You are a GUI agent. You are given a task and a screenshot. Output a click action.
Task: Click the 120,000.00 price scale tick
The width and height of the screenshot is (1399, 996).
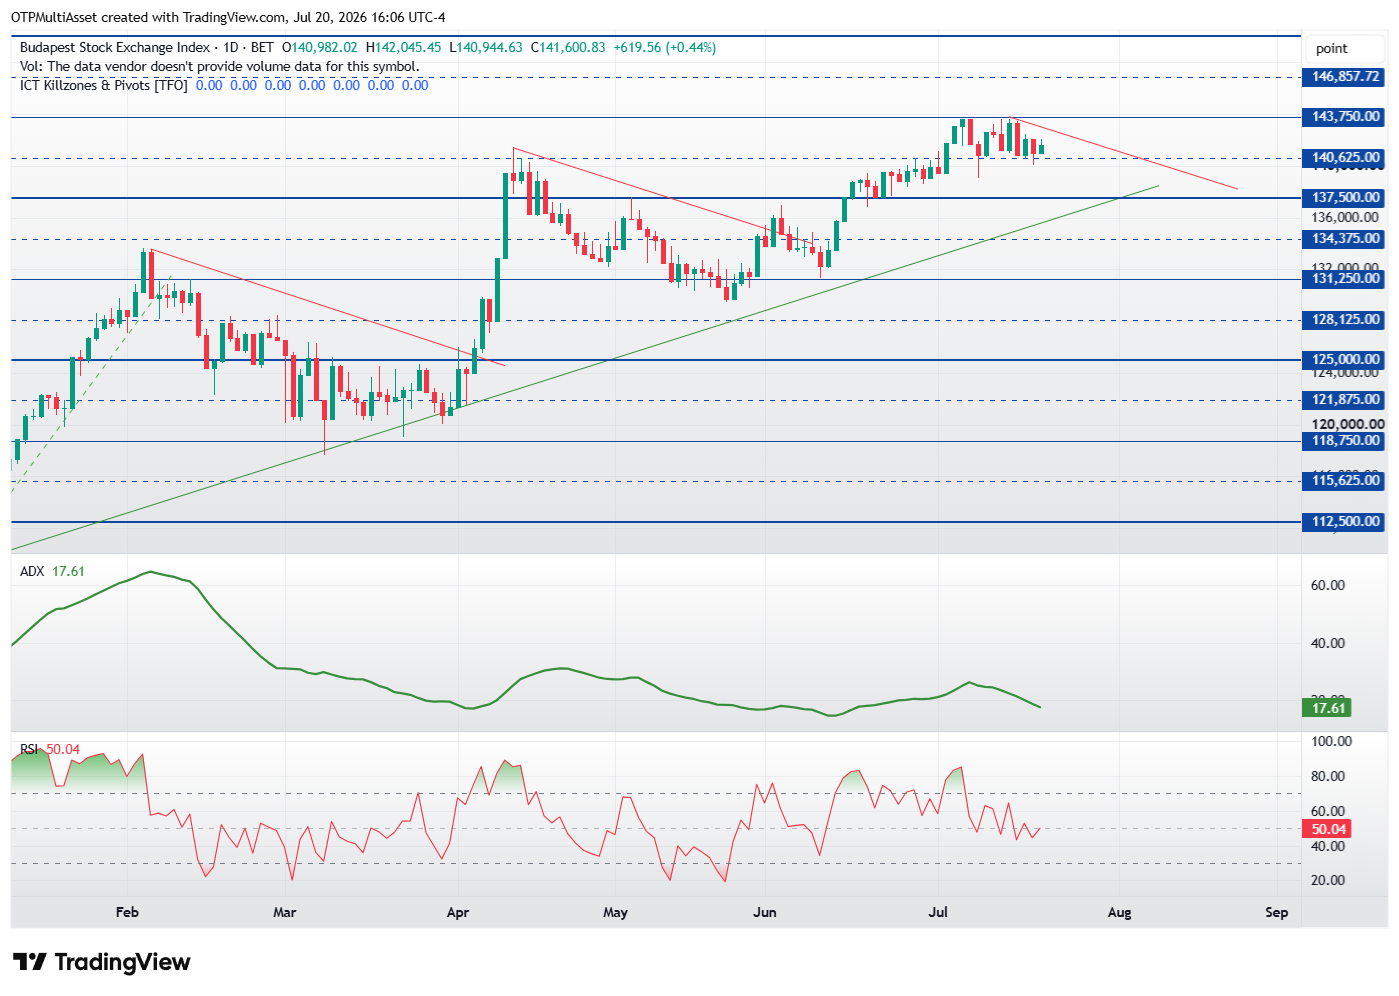click(x=1347, y=424)
